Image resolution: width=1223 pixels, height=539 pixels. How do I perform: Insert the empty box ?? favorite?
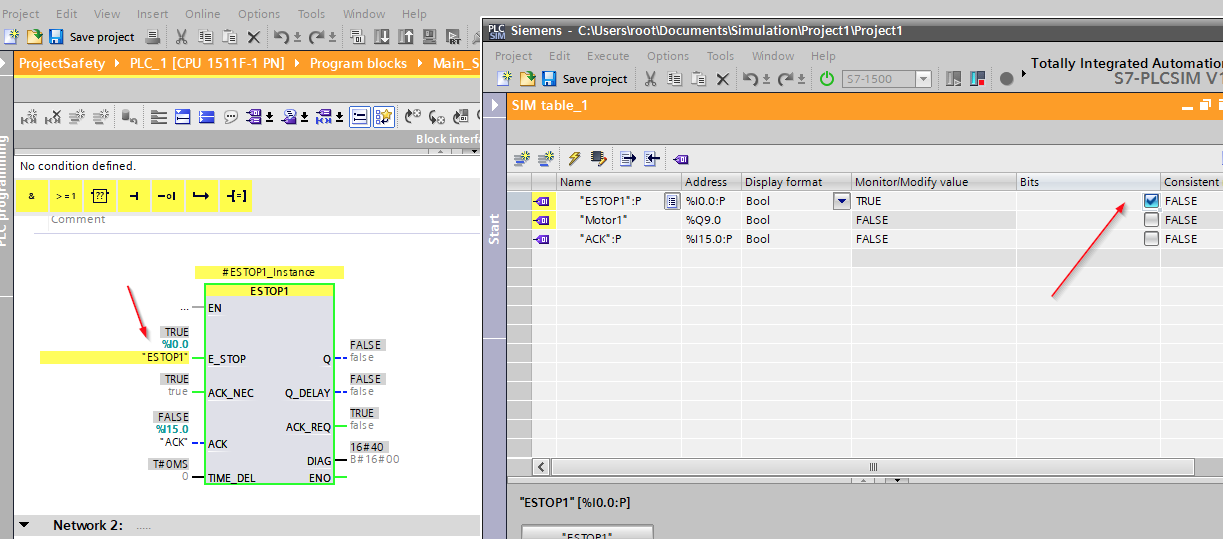click(100, 196)
